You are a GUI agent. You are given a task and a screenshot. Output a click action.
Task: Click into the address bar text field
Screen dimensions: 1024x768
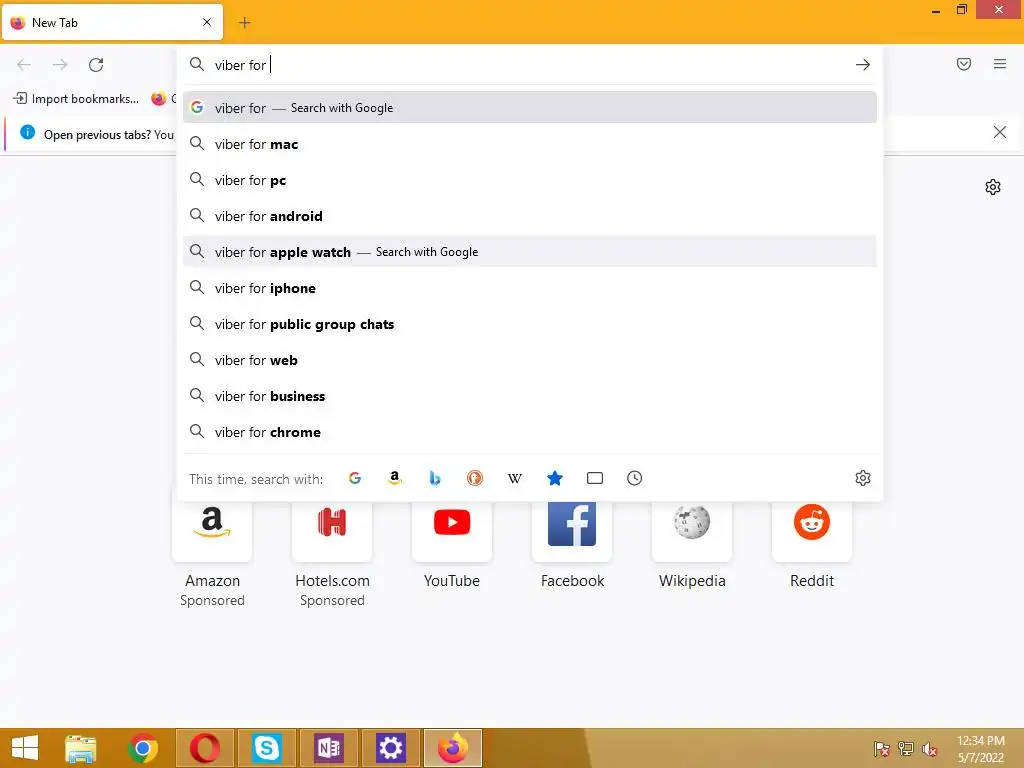pyautogui.click(x=529, y=65)
